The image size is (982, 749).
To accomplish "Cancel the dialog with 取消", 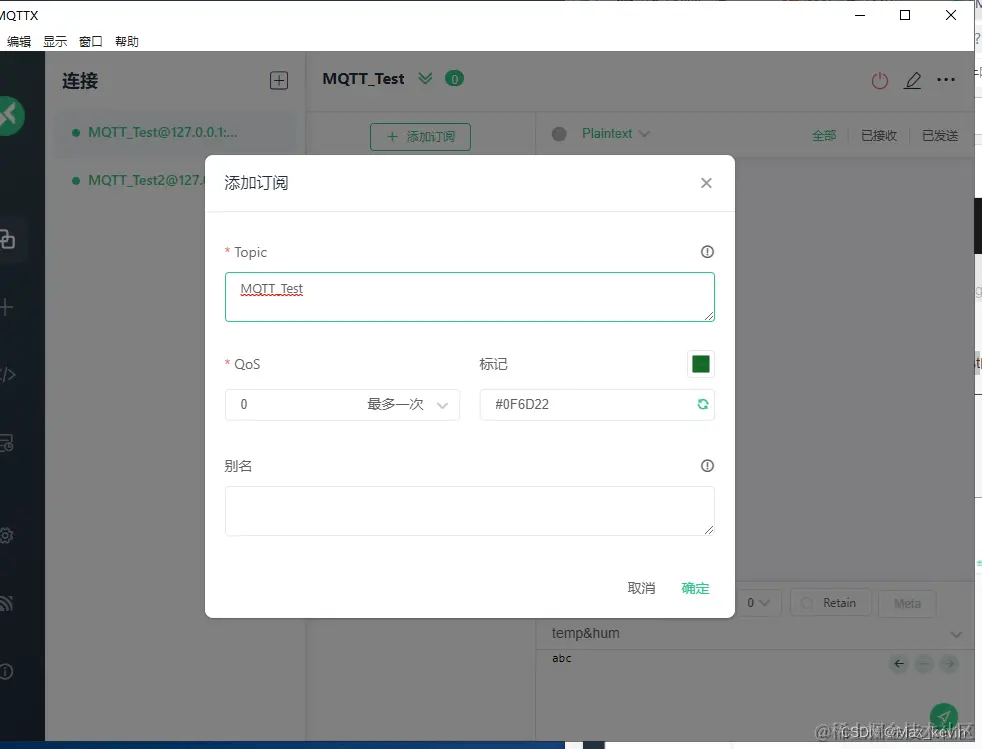I will pos(641,588).
